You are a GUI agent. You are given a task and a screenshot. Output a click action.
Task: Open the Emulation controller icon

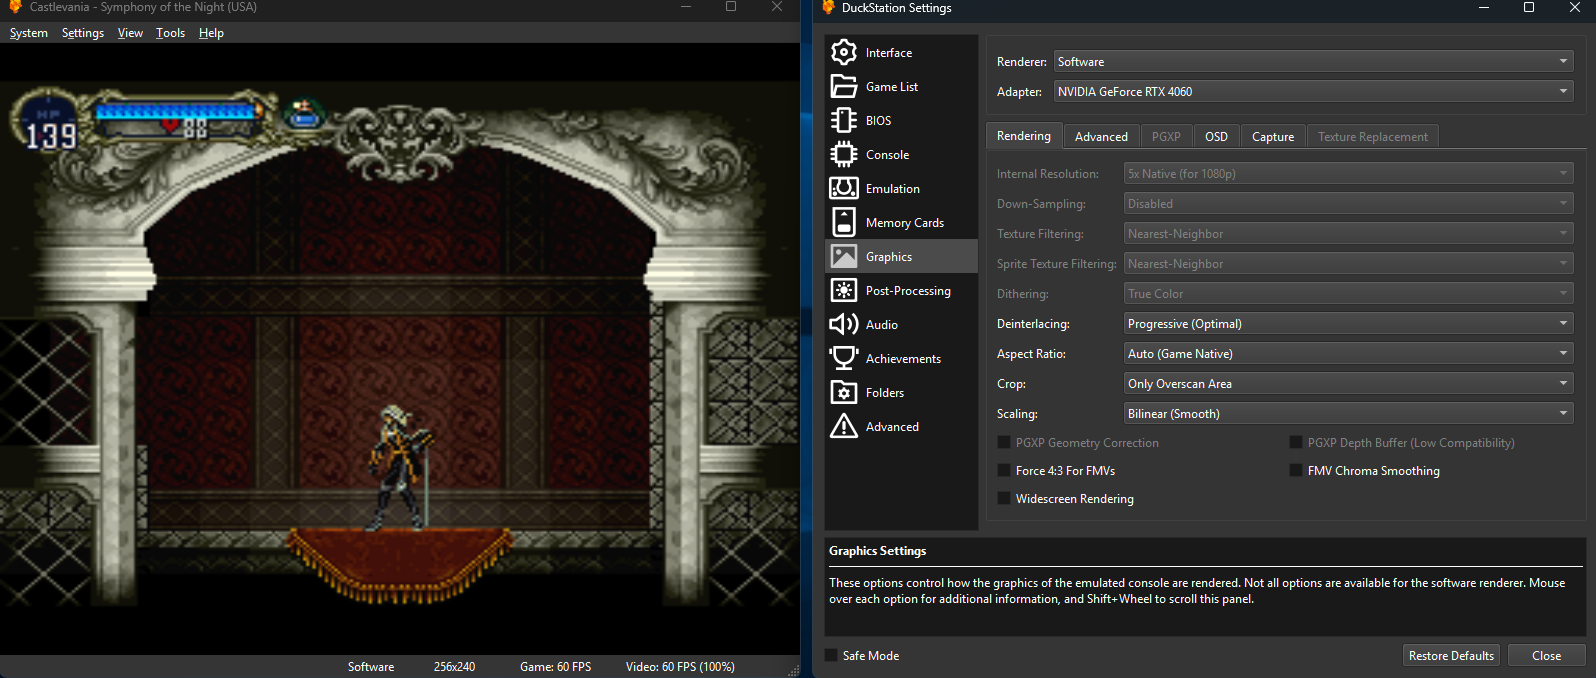(844, 188)
